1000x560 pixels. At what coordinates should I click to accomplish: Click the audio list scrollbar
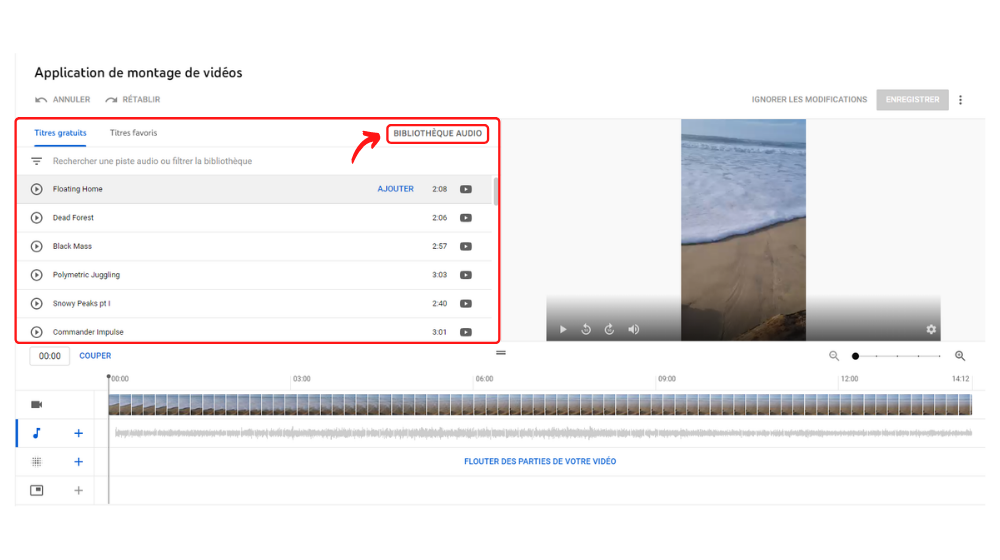(x=496, y=191)
